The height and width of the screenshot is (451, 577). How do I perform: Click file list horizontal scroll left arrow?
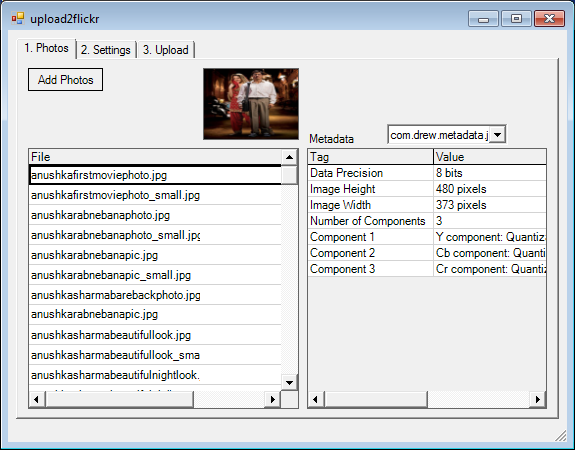(36, 399)
